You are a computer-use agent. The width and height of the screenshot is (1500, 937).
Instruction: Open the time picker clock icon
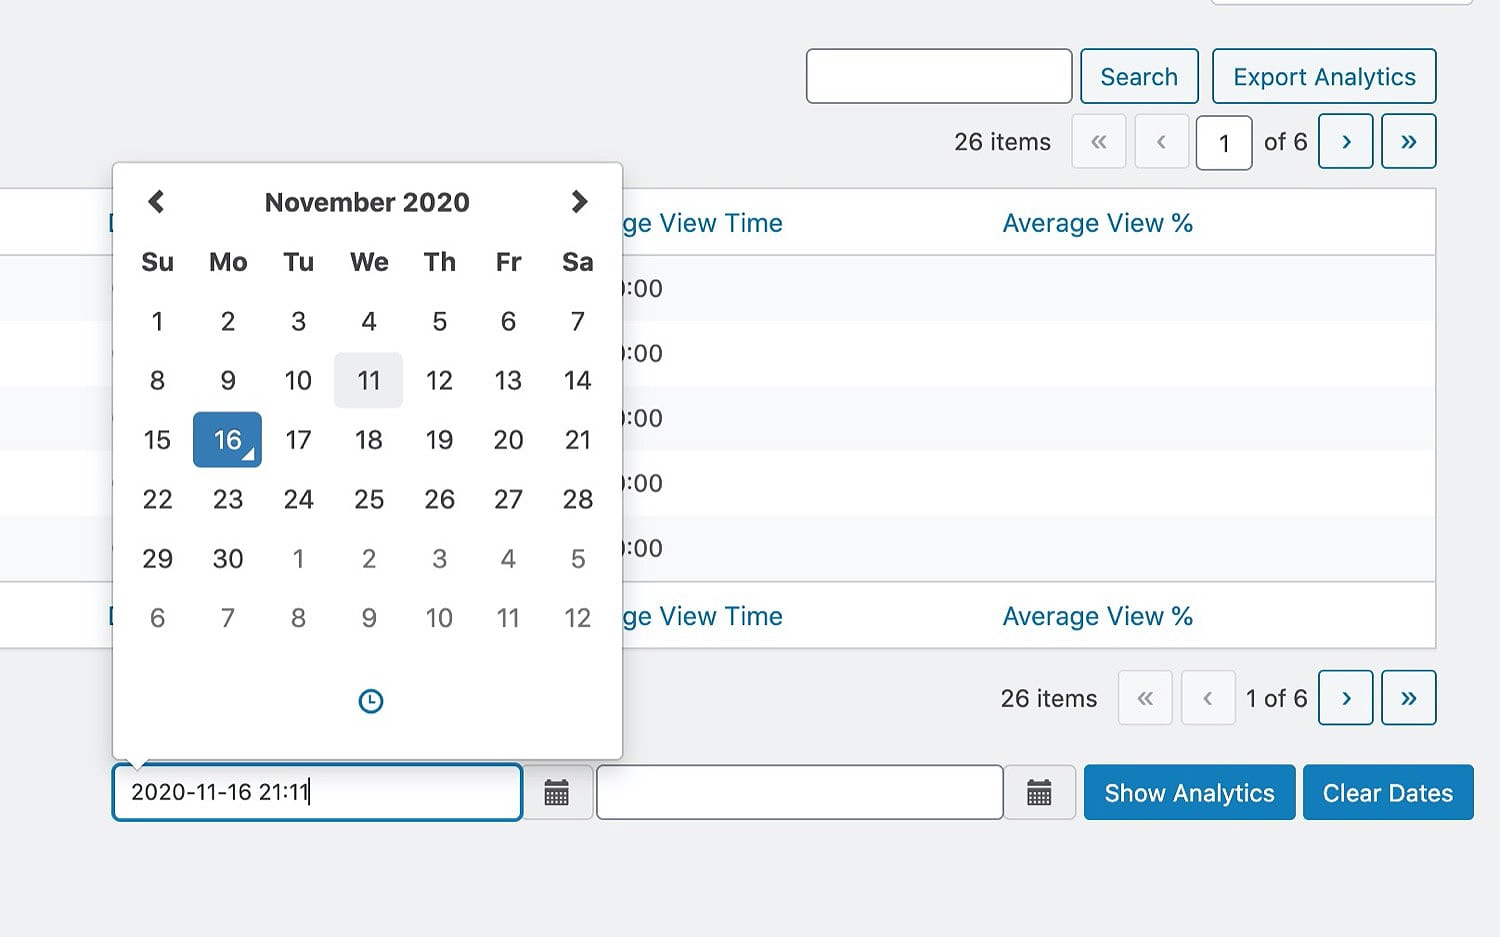(x=370, y=701)
